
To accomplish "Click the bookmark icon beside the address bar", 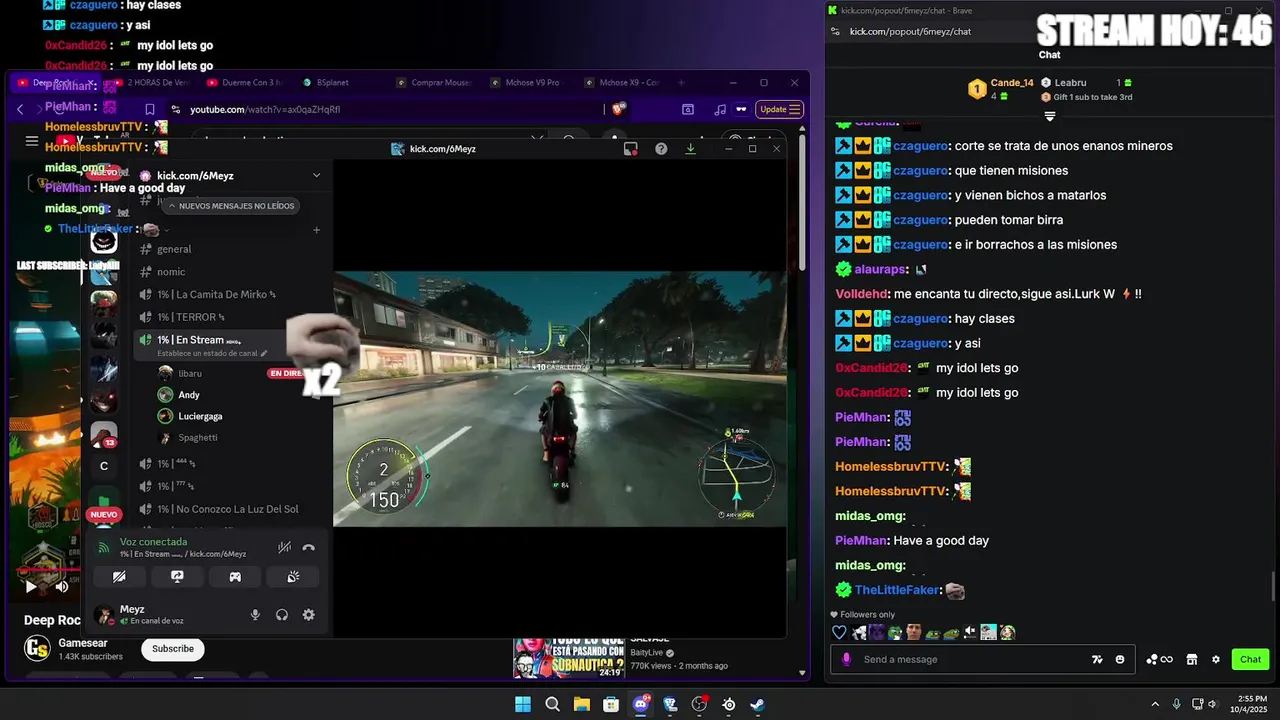I will [149, 109].
